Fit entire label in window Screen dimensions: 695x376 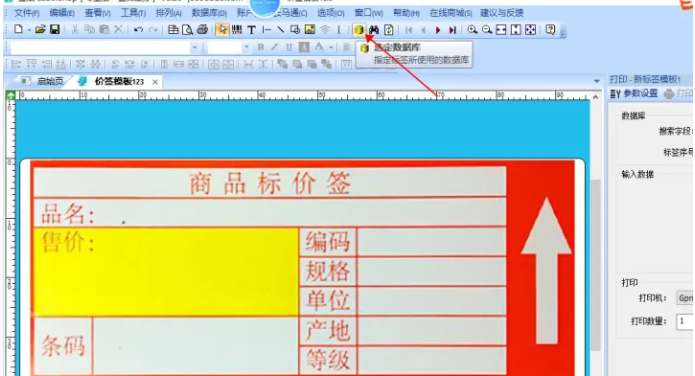click(x=530, y=30)
